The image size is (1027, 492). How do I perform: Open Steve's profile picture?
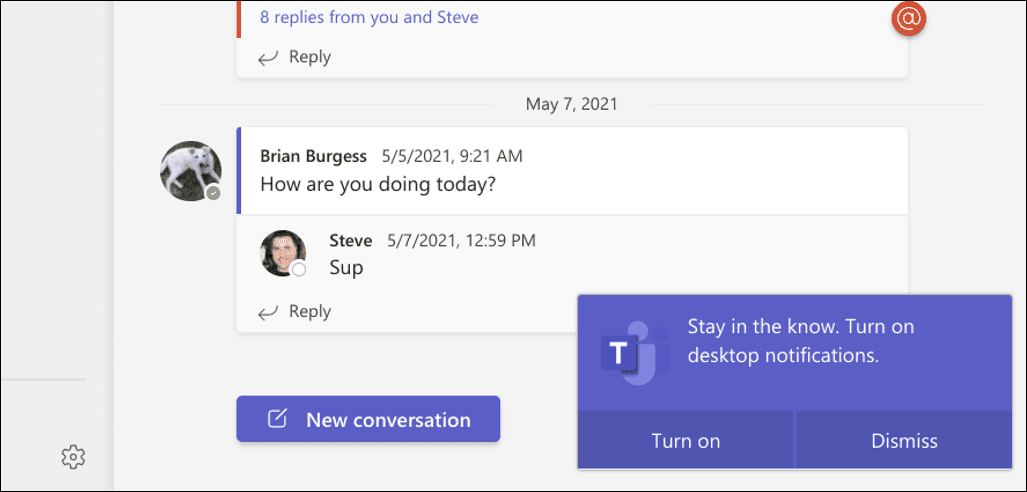282,253
